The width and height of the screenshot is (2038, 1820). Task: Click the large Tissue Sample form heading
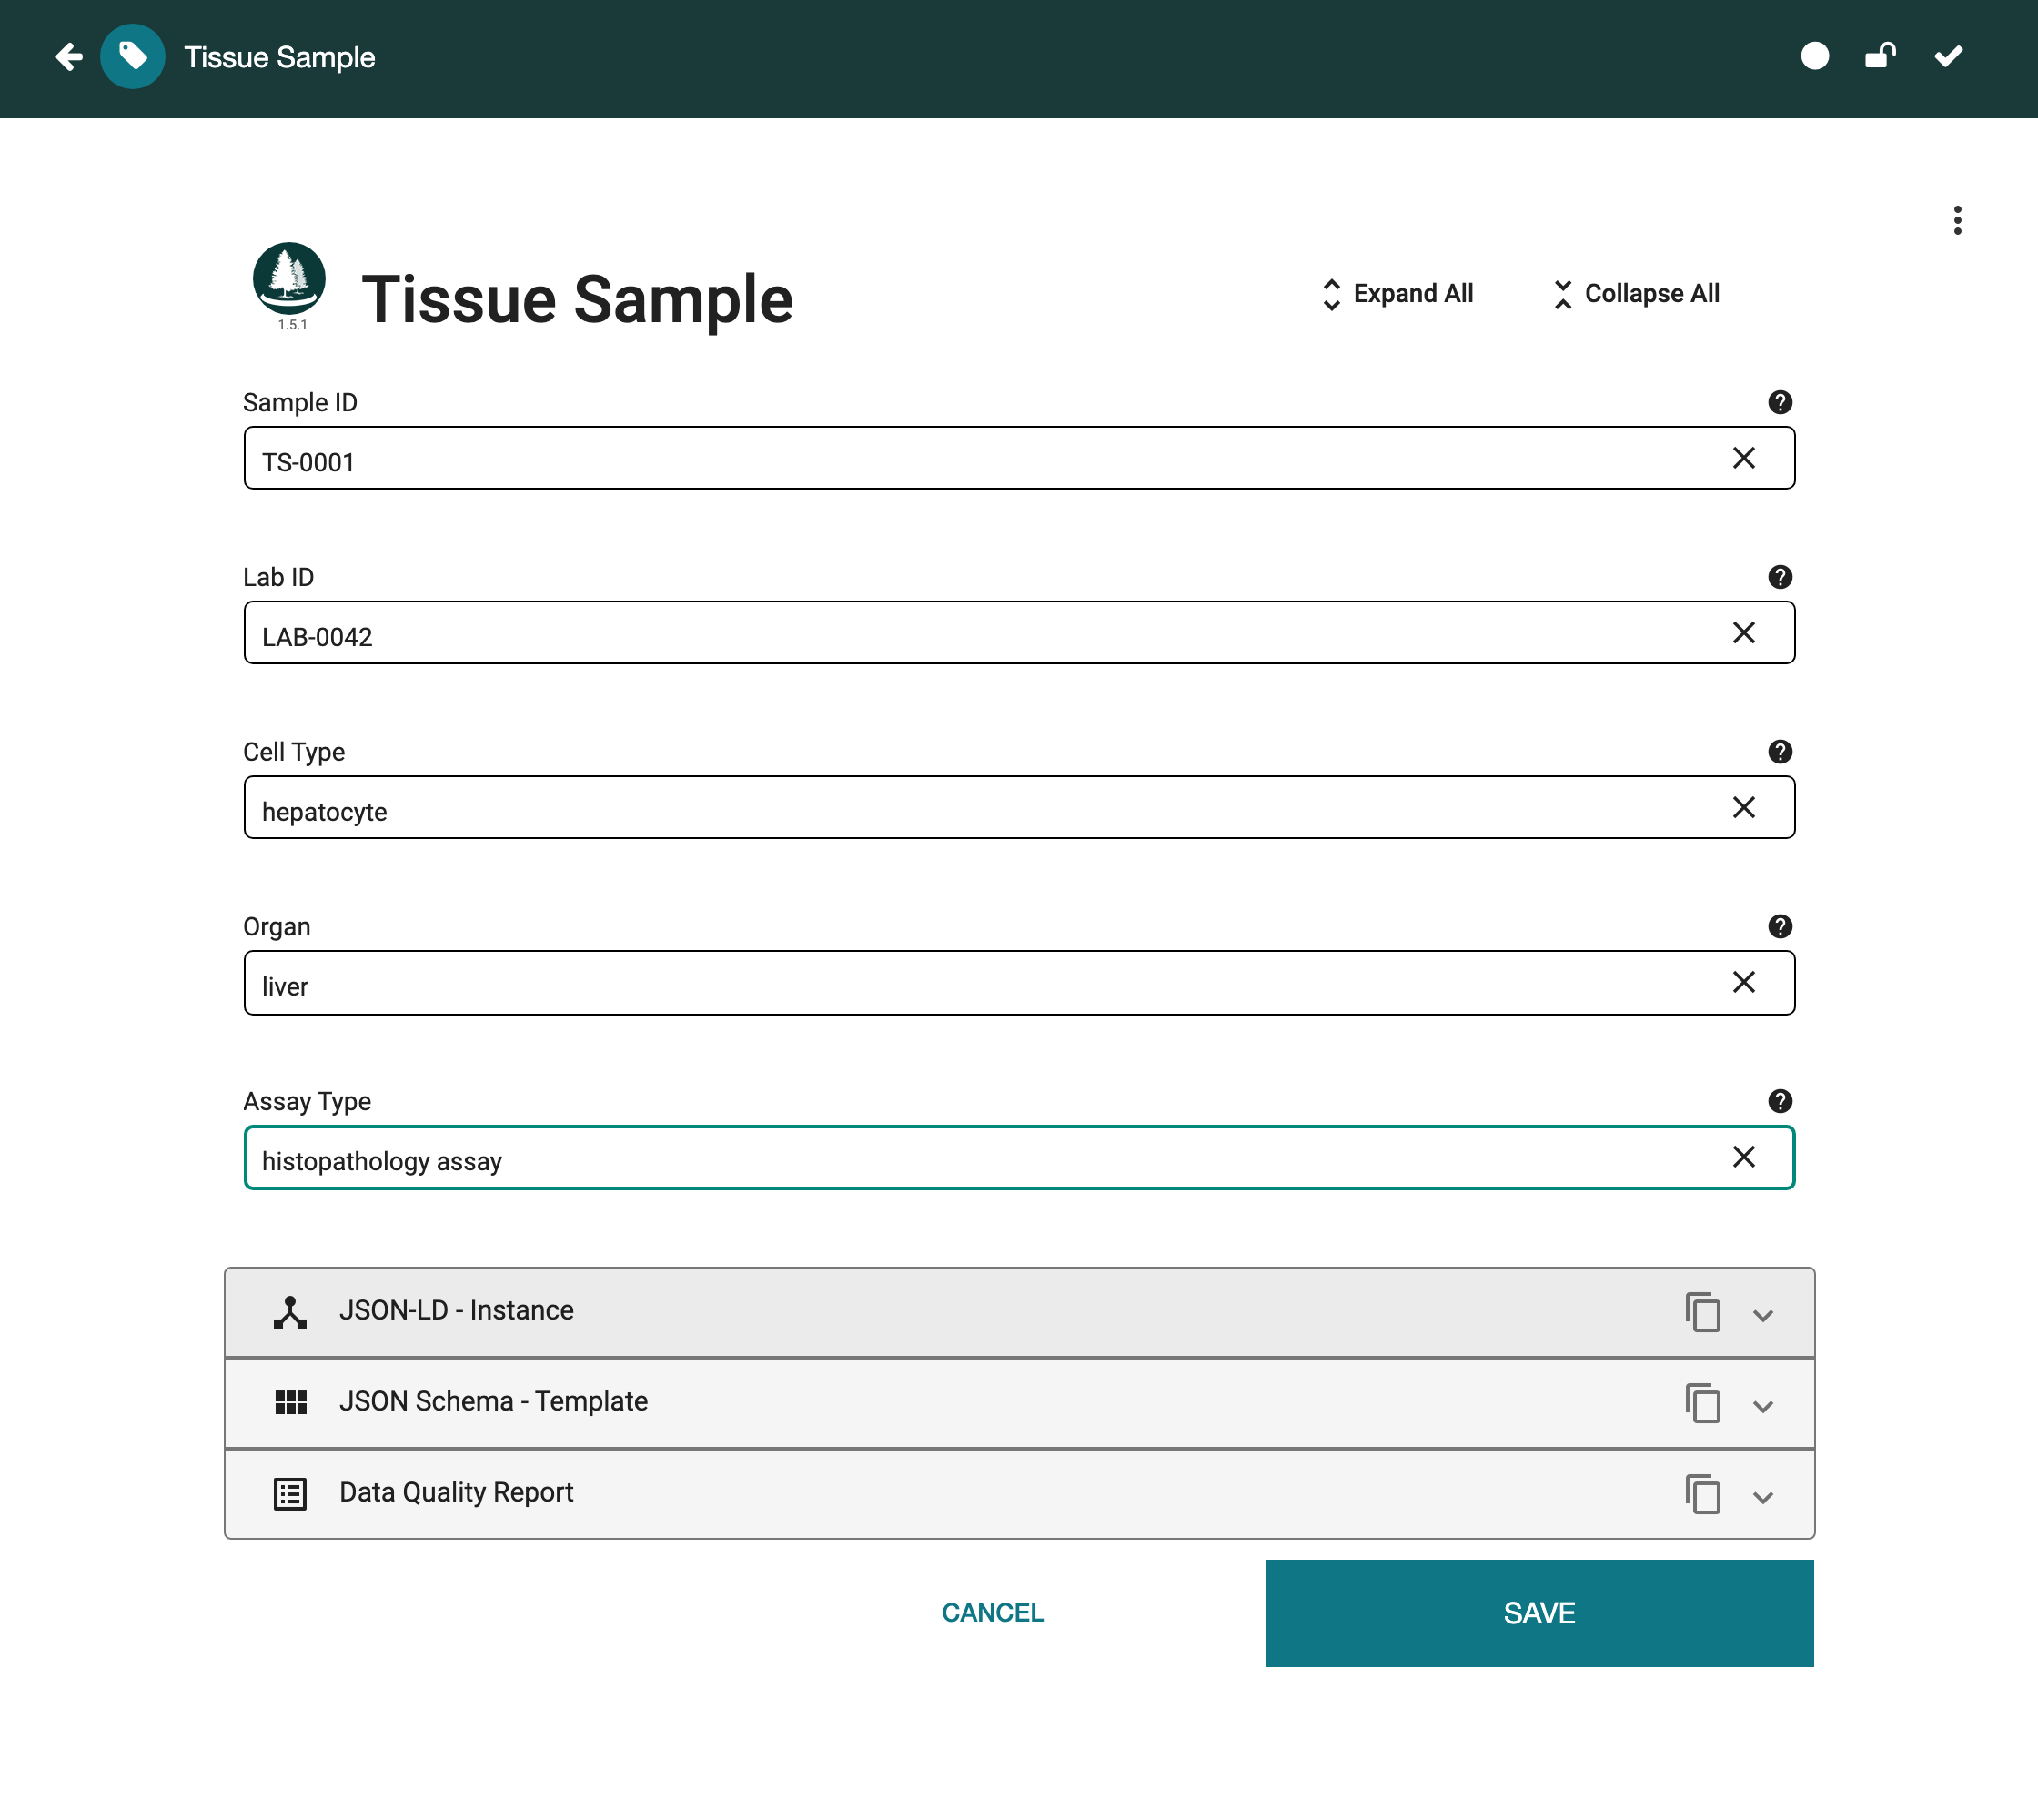(577, 299)
